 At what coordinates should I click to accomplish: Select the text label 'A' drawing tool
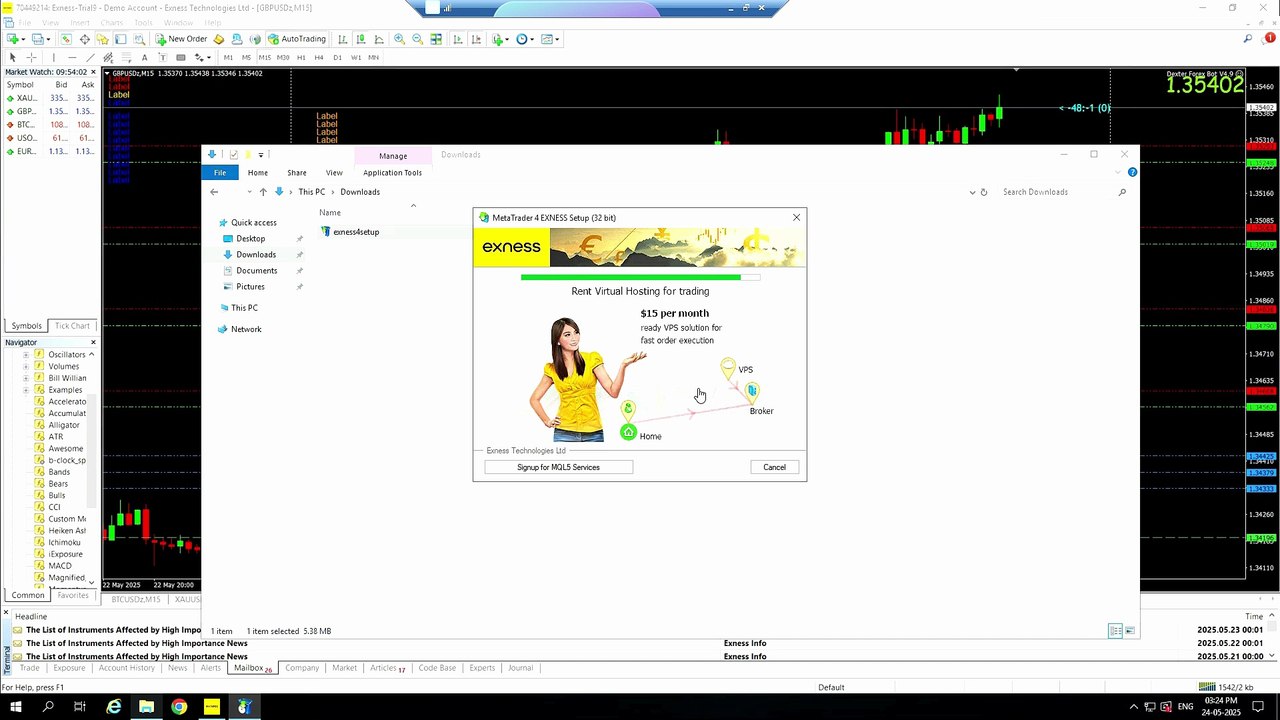click(x=144, y=57)
